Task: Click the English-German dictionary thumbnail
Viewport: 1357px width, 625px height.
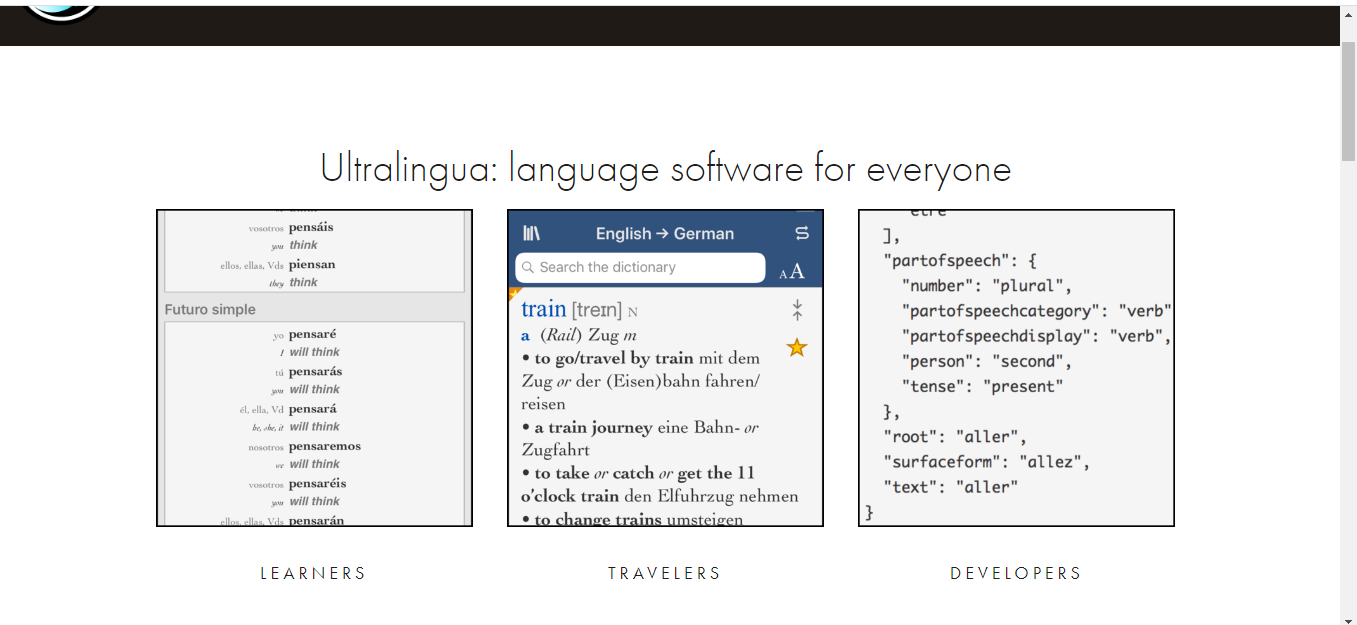Action: click(x=665, y=368)
